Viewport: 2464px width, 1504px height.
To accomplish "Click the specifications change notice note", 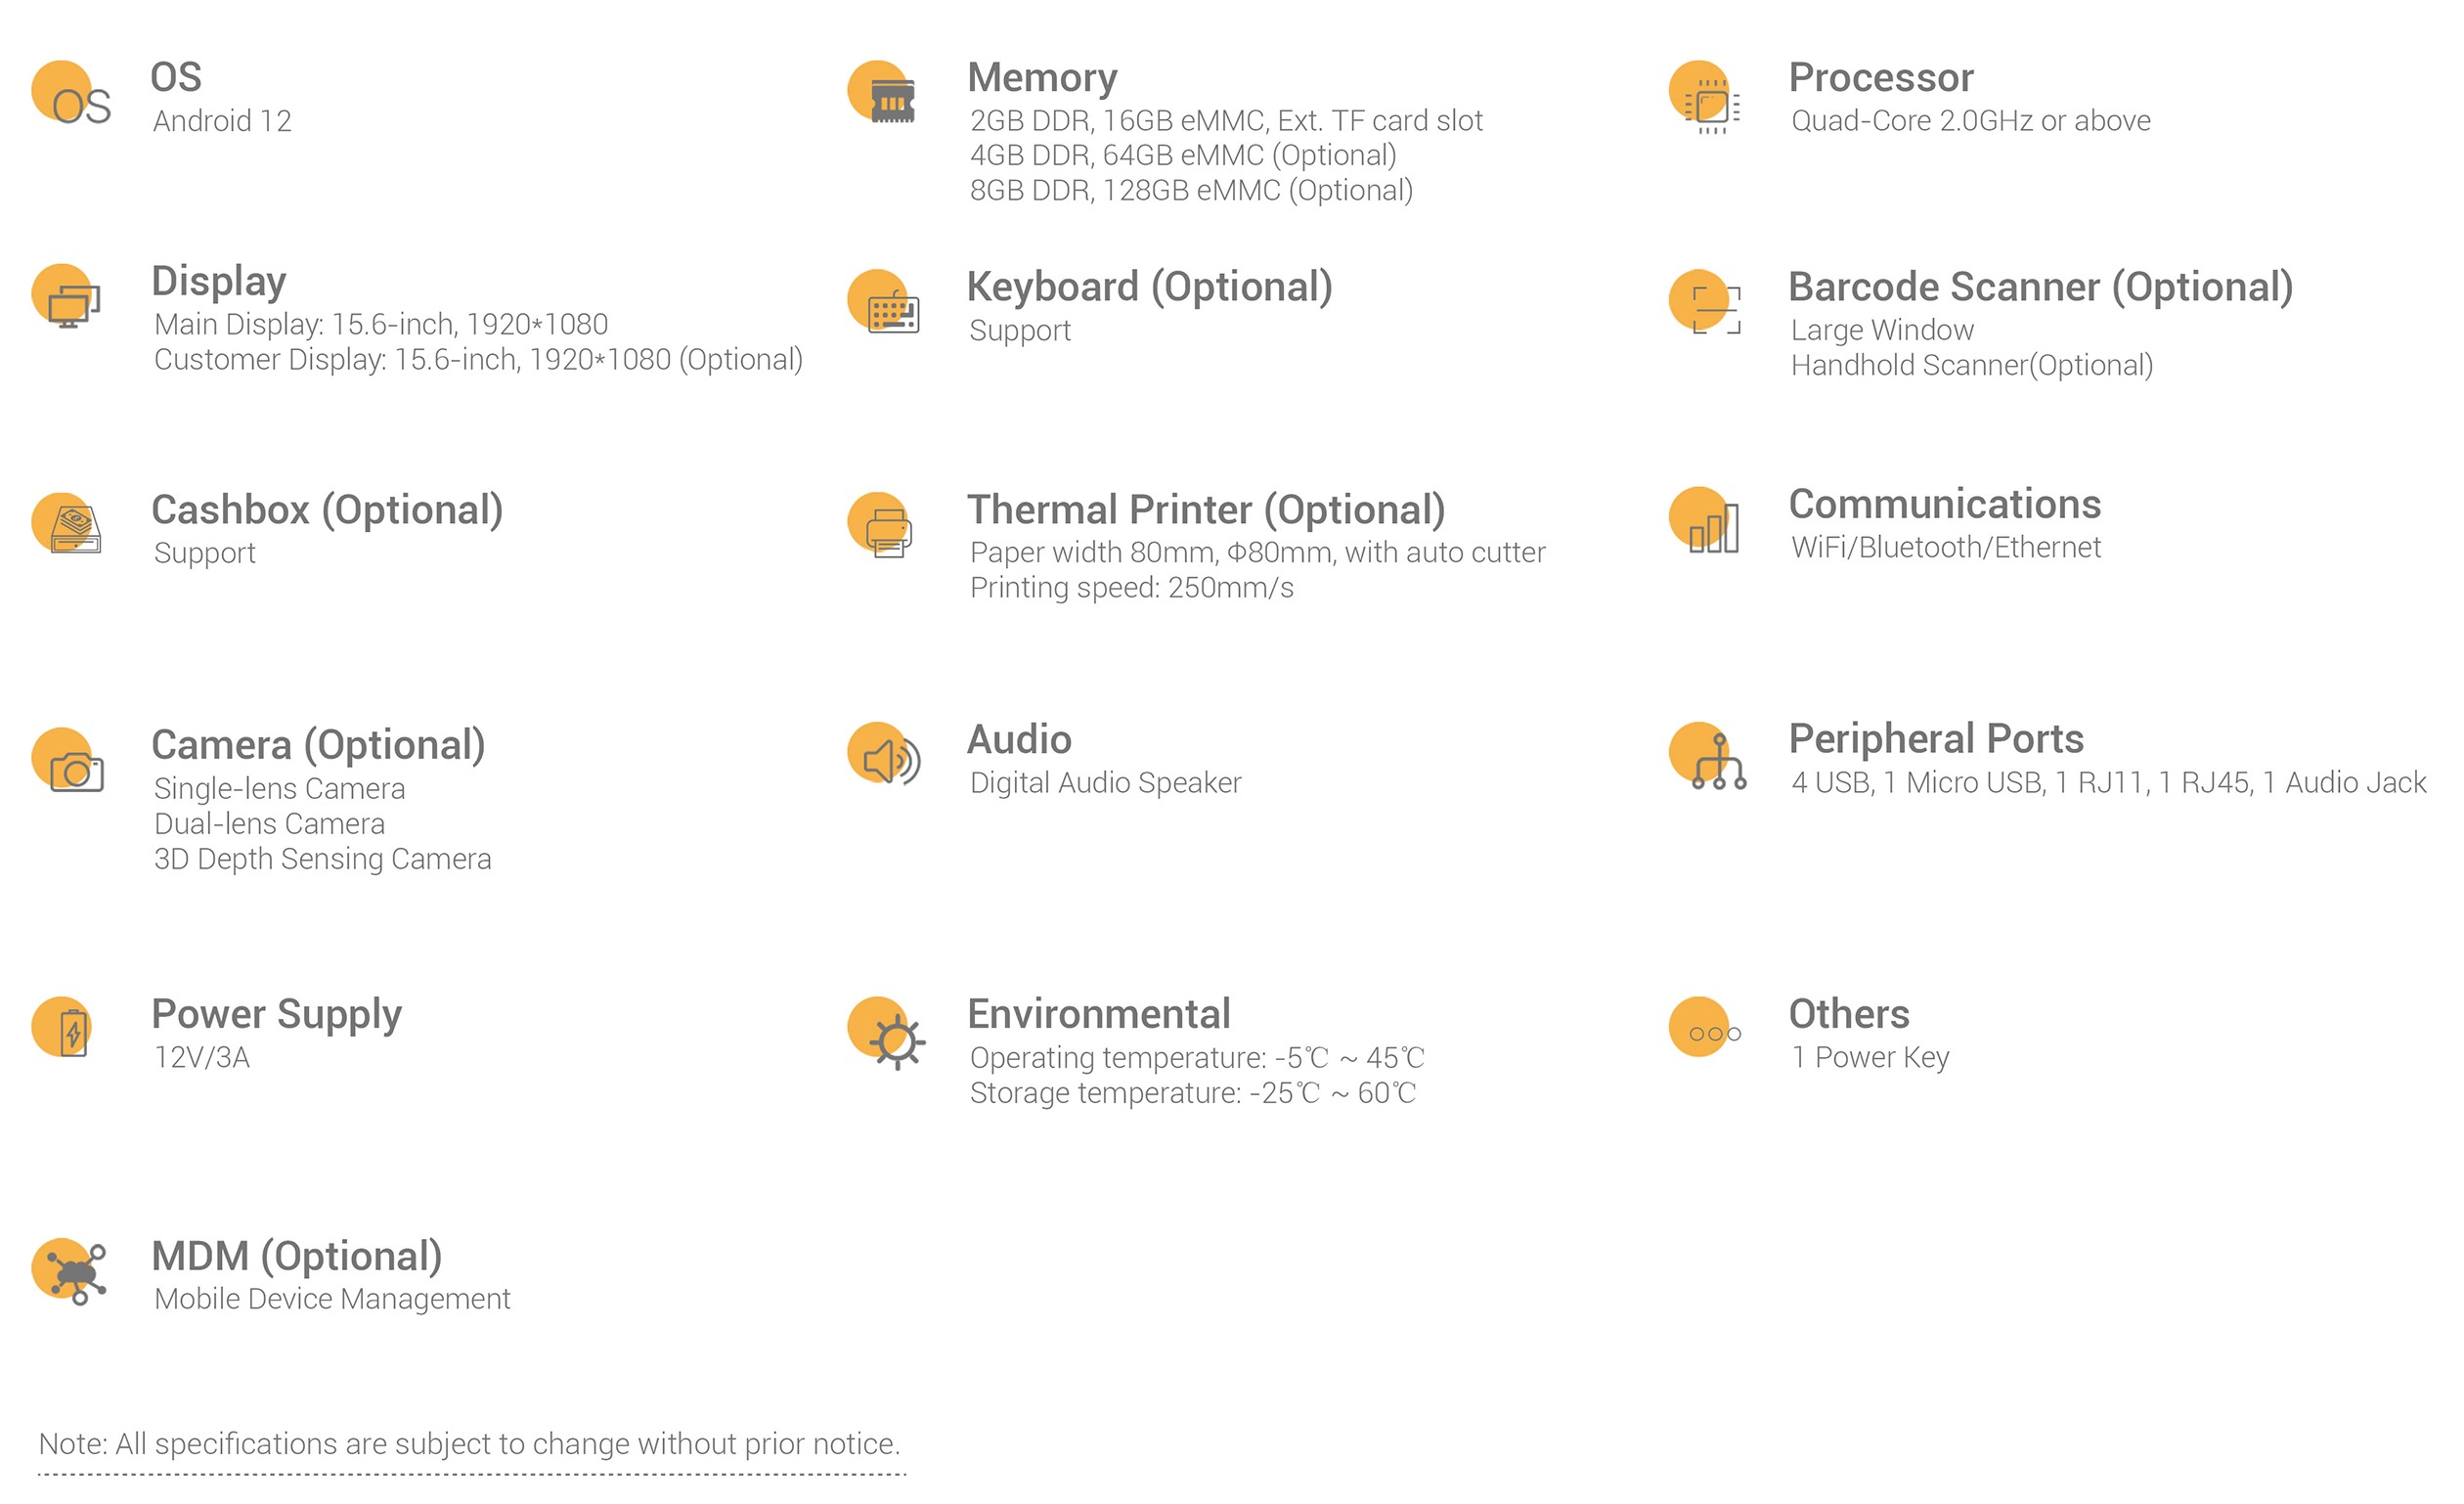I will click(x=469, y=1444).
